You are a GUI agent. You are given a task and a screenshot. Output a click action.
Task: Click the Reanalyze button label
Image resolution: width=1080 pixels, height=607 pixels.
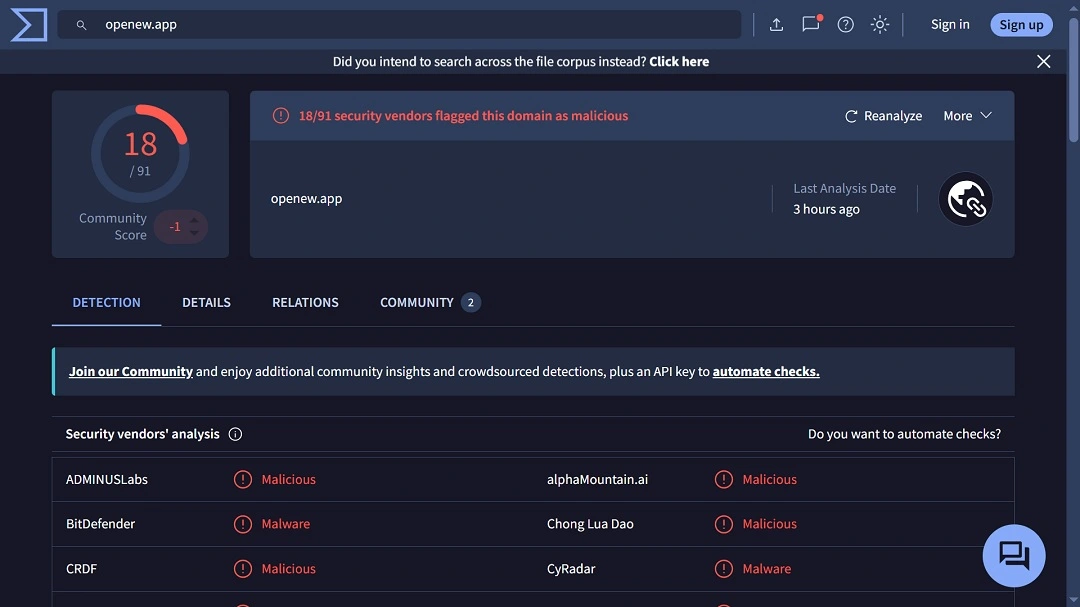893,116
